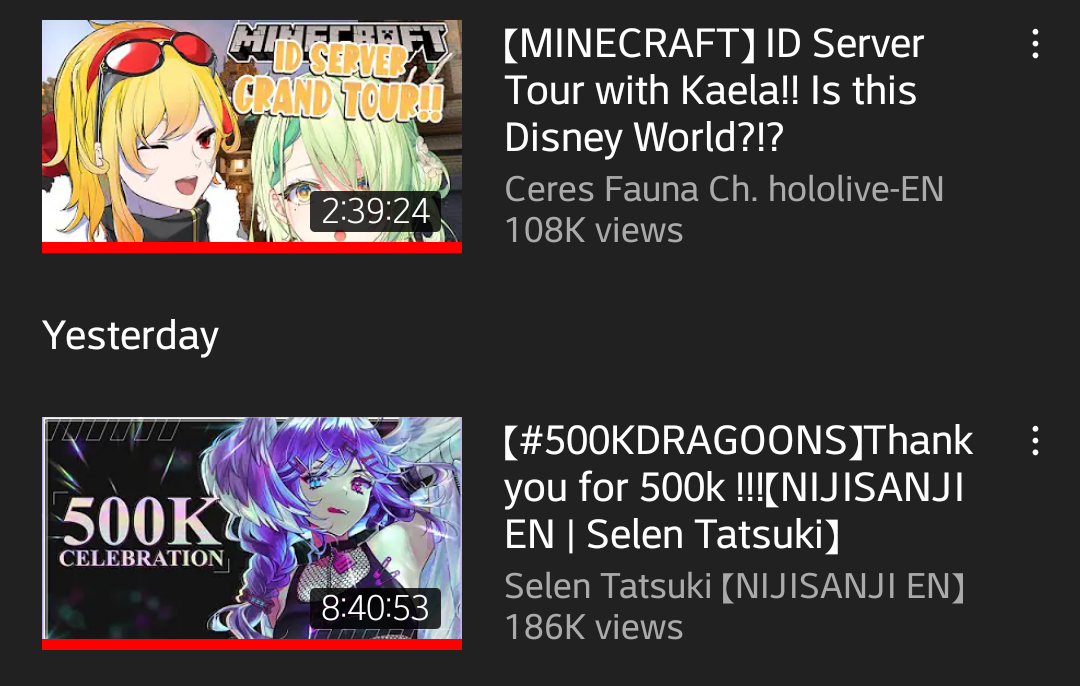Viewport: 1080px width, 686px height.
Task: Visit the Selen Tatsuki NIJISANJI EN channel
Action: [x=735, y=586]
